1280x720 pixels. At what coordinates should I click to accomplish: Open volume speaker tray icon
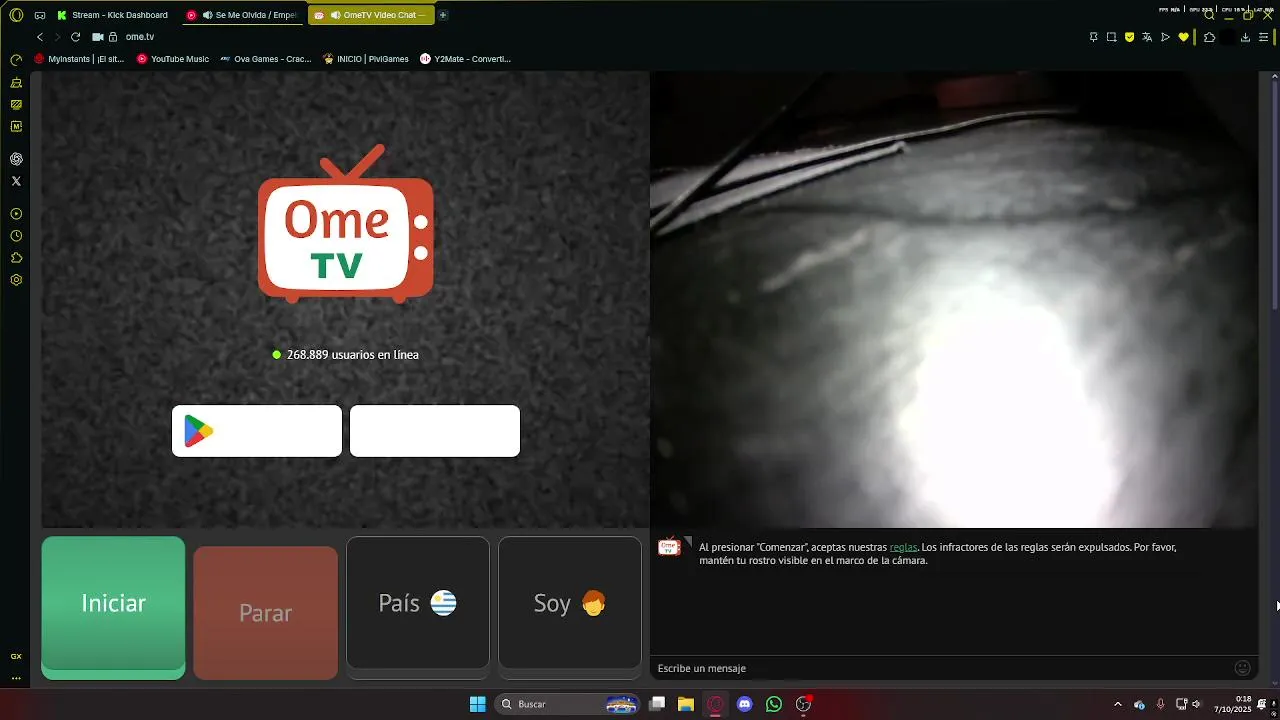pos(1197,704)
